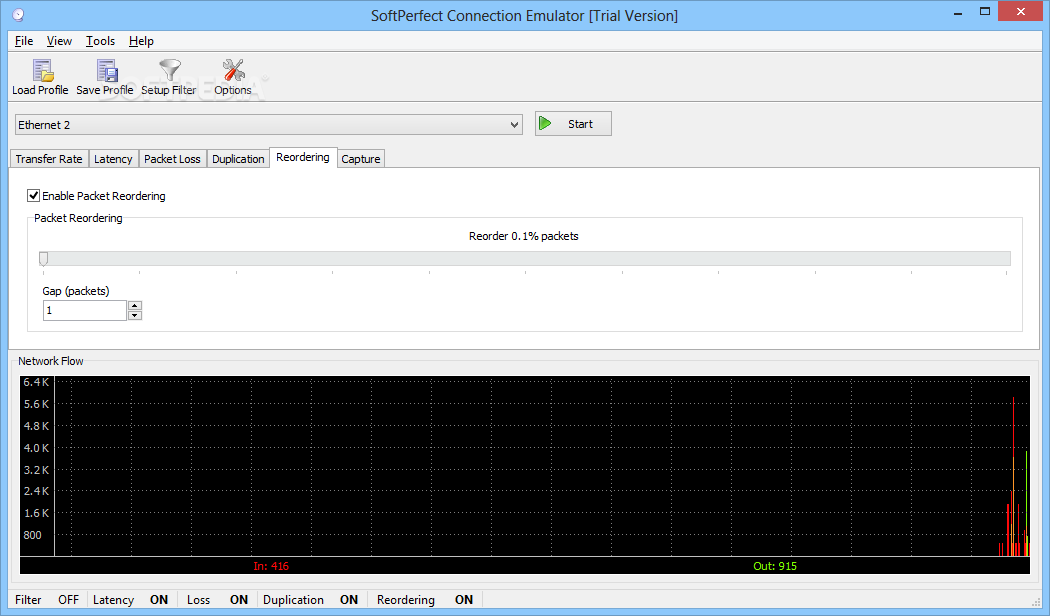Open the View menu
Viewport: 1050px width, 616px height.
tap(59, 41)
